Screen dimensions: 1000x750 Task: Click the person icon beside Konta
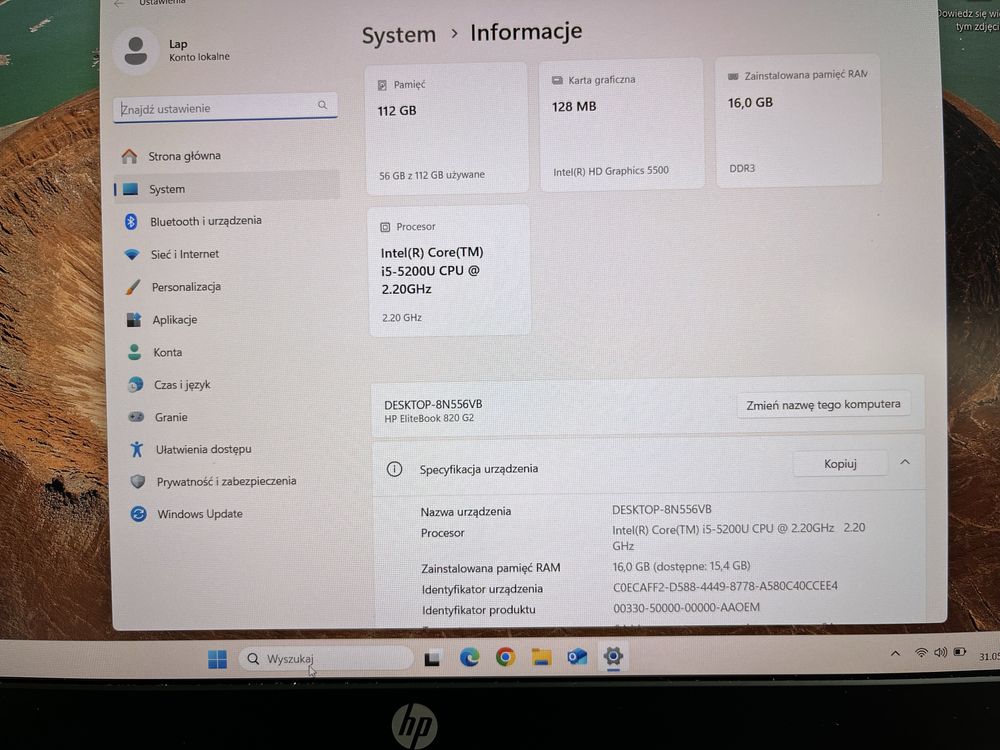click(x=135, y=352)
